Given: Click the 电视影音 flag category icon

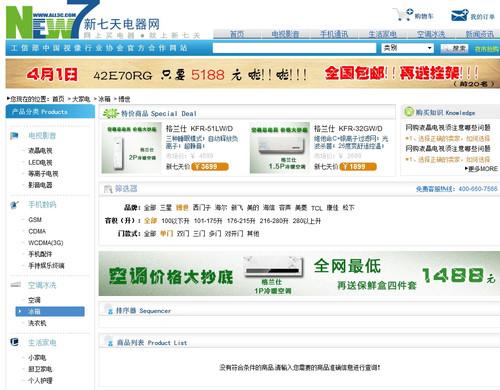Looking at the screenshot, I should [x=14, y=136].
